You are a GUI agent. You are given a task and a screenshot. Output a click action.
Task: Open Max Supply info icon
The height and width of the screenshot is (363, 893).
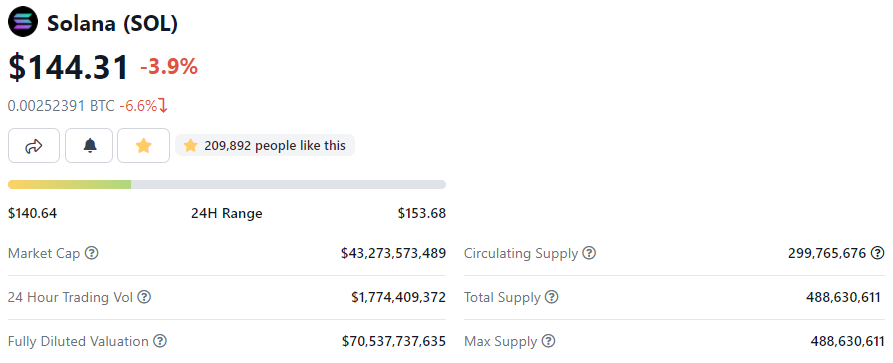548,341
